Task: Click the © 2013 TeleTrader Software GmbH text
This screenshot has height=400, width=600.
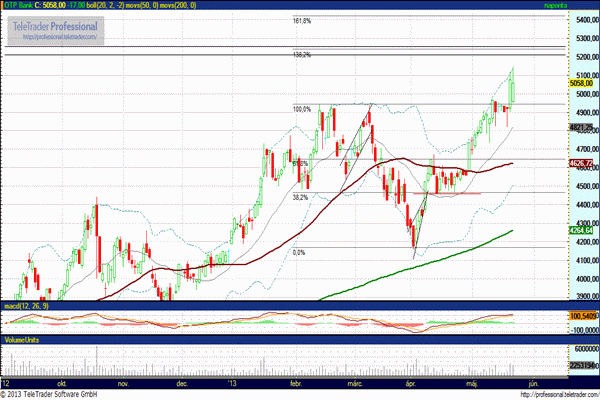Action: pyautogui.click(x=49, y=394)
